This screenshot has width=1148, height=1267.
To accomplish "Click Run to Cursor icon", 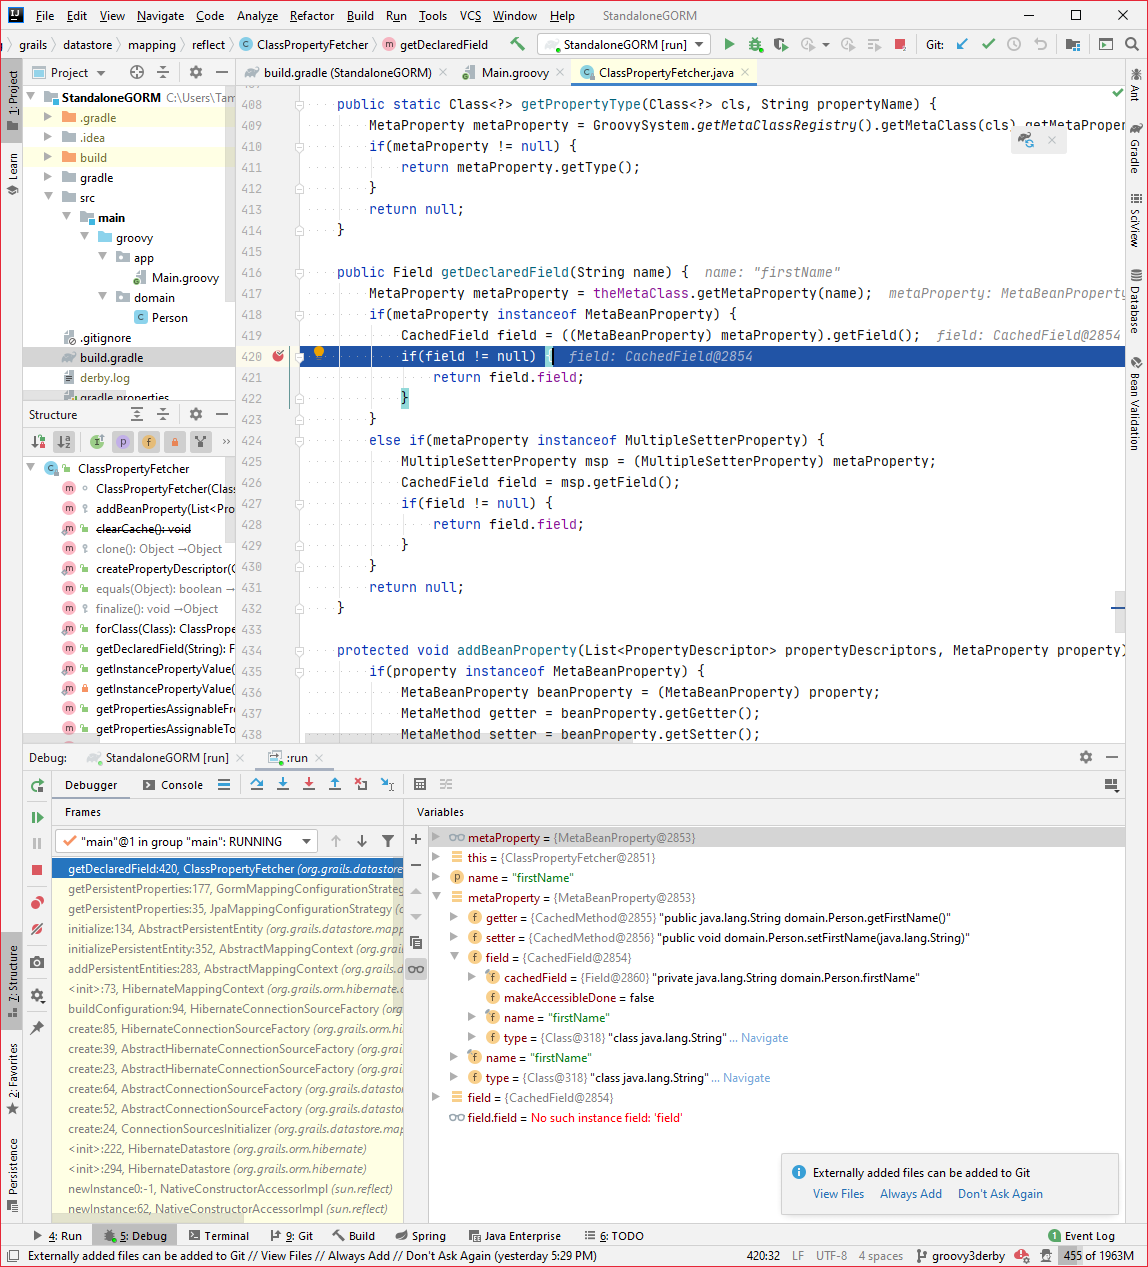I will point(387,784).
